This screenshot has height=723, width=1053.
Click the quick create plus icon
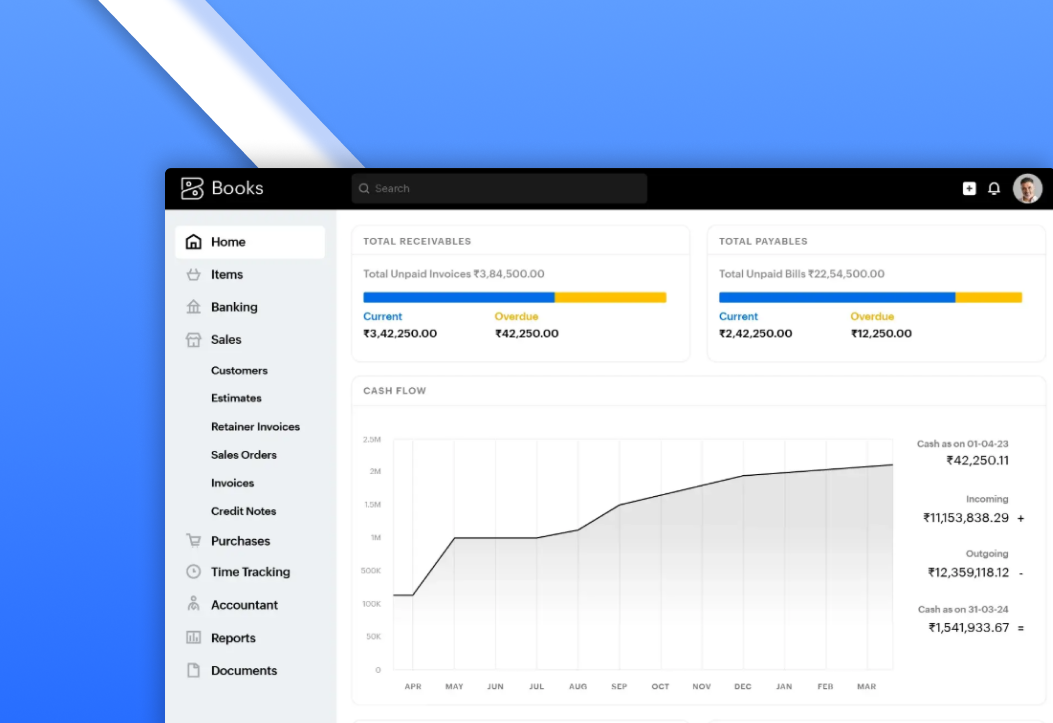coord(969,188)
